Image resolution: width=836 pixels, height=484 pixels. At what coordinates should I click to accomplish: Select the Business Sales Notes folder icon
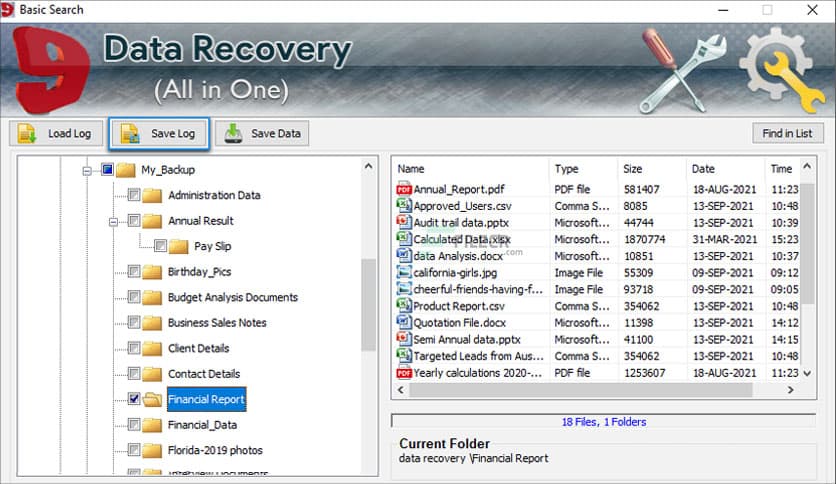pos(152,323)
